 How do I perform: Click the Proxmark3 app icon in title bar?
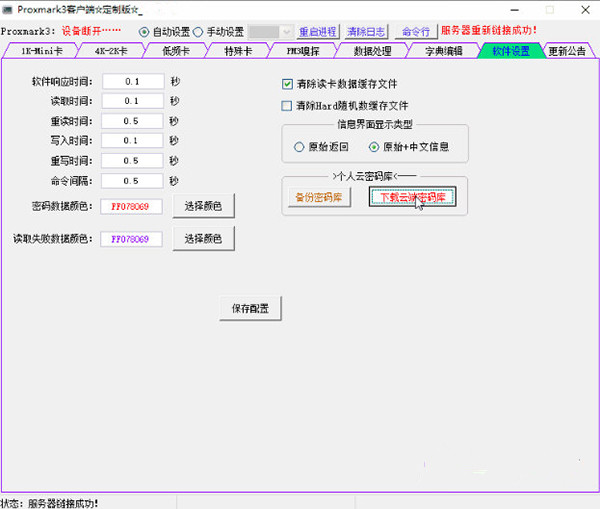click(8, 8)
